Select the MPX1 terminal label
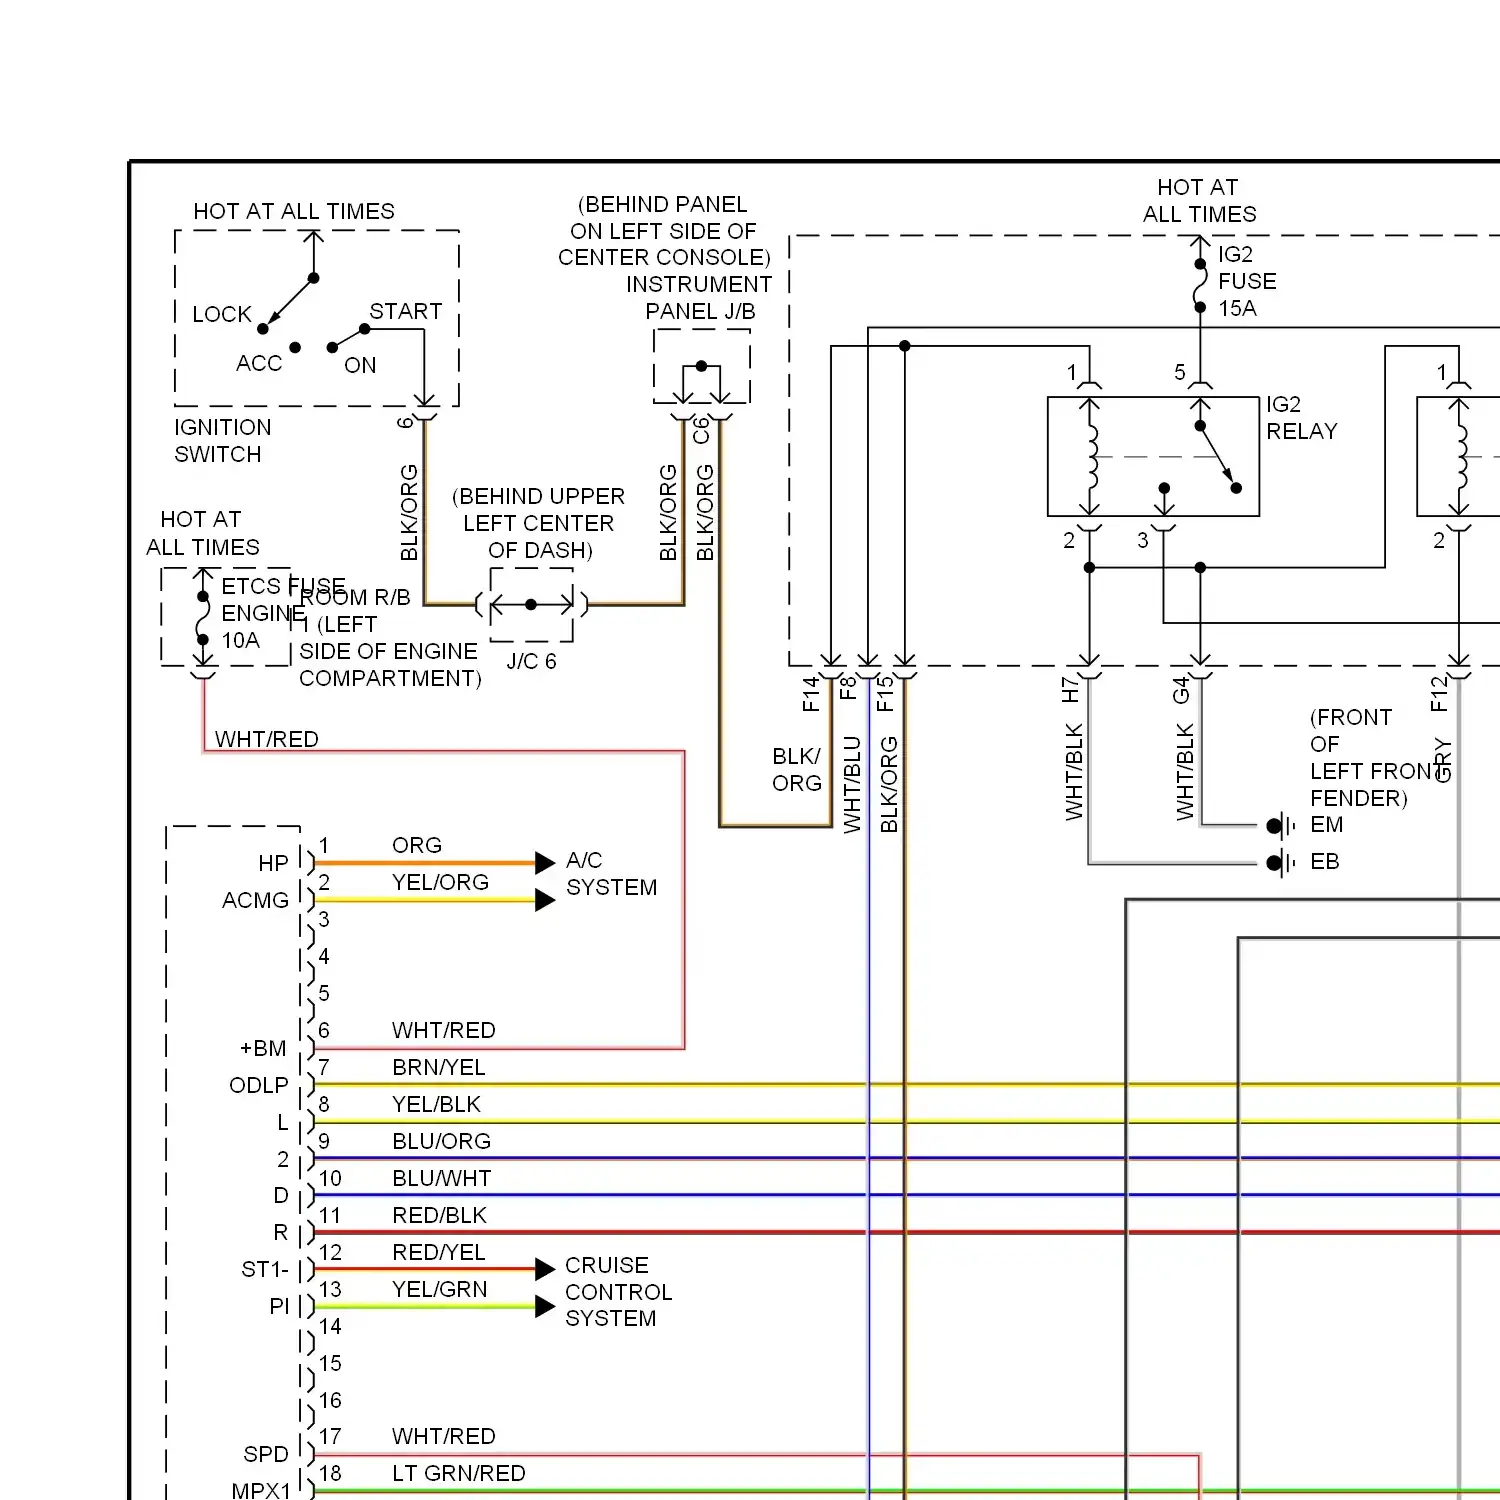 click(x=260, y=1490)
